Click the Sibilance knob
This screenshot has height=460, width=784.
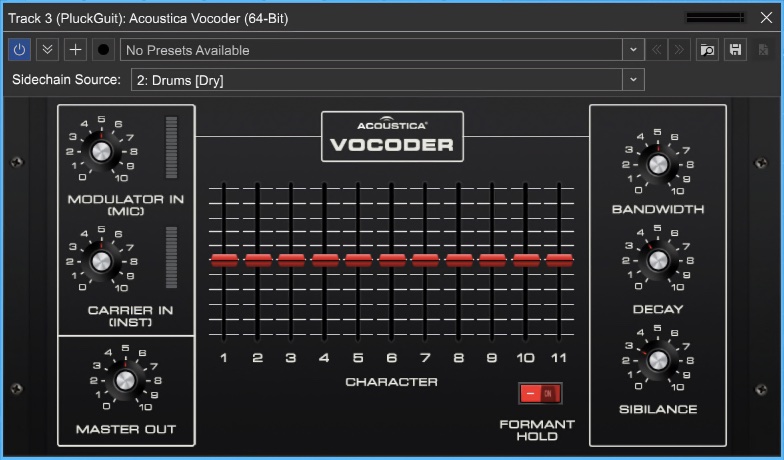[x=658, y=360]
